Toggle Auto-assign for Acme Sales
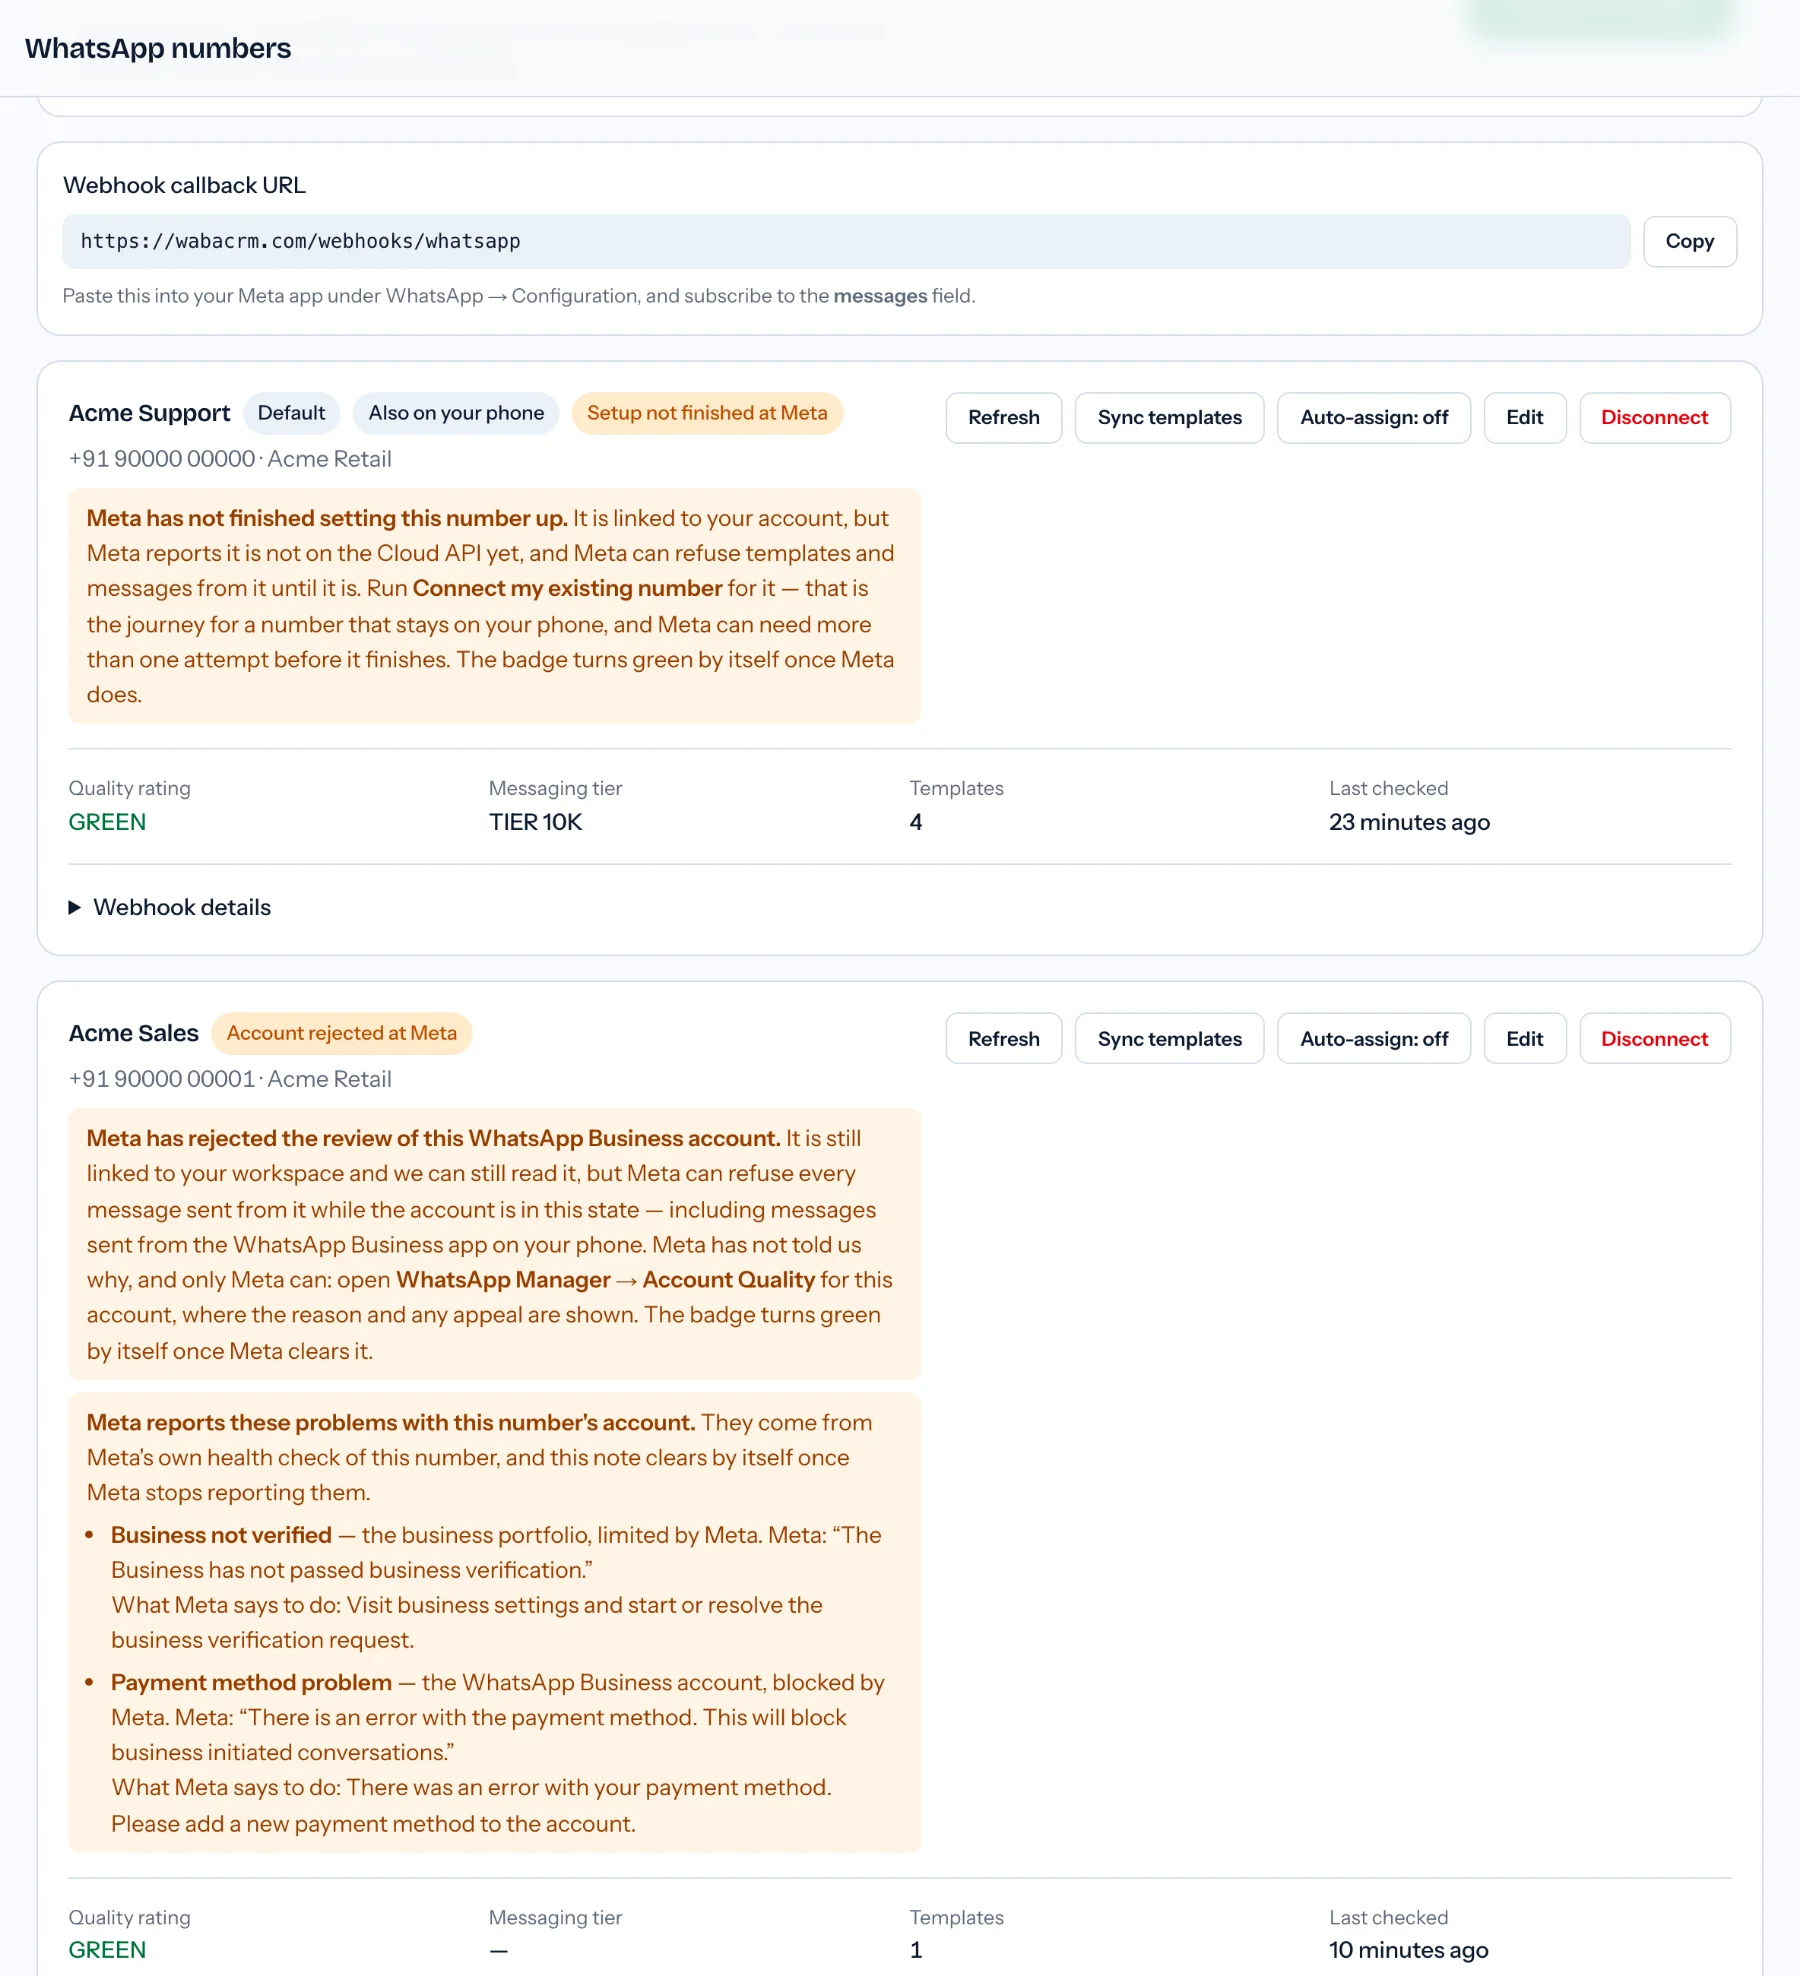Viewport: 1800px width, 1976px height. (x=1373, y=1038)
